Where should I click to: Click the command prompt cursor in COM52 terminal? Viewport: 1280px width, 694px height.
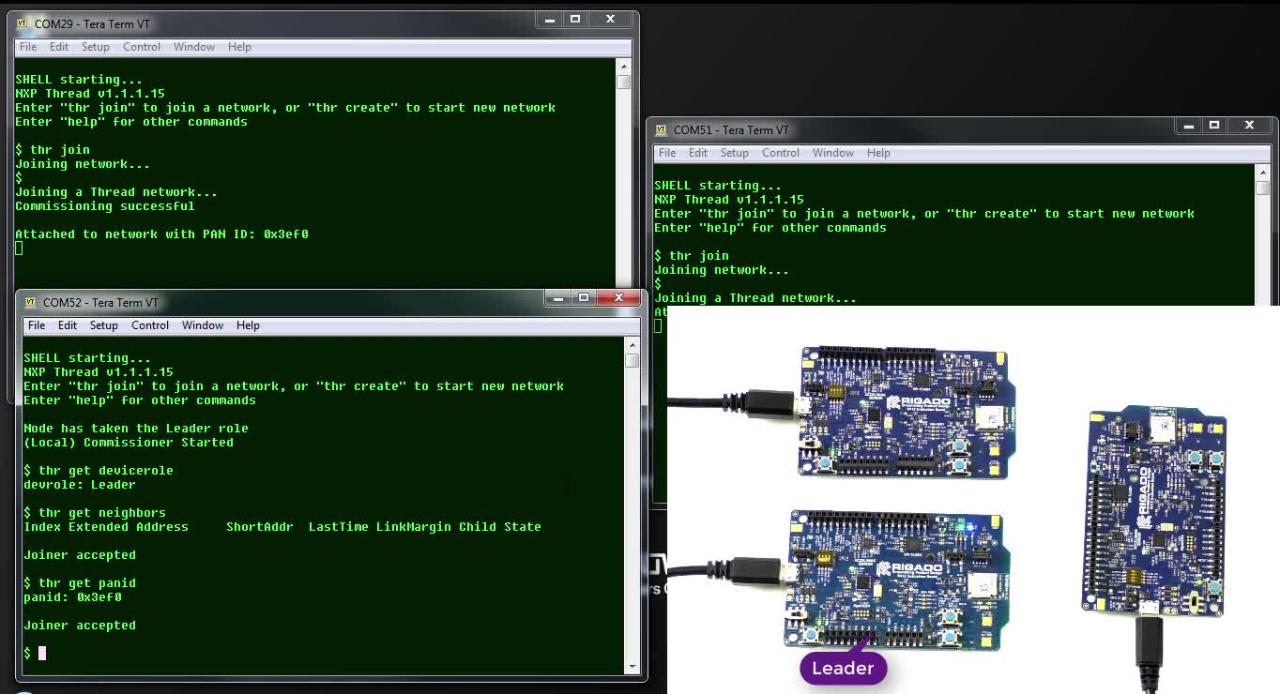click(42, 653)
